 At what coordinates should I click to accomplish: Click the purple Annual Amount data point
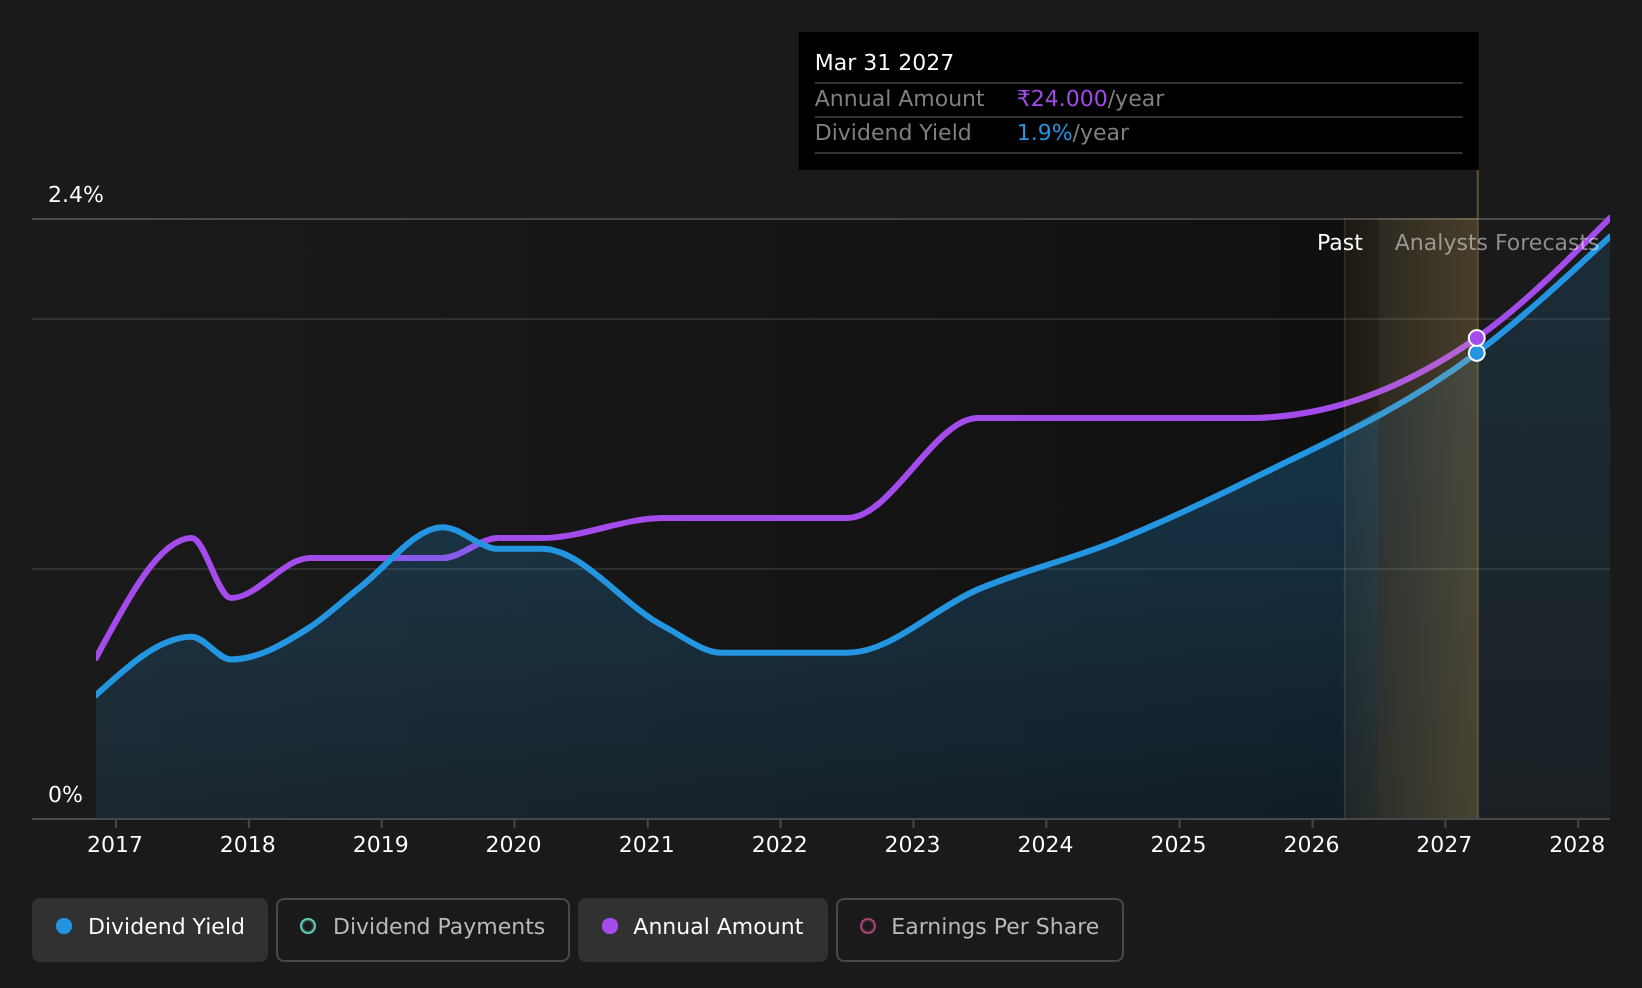(1476, 338)
